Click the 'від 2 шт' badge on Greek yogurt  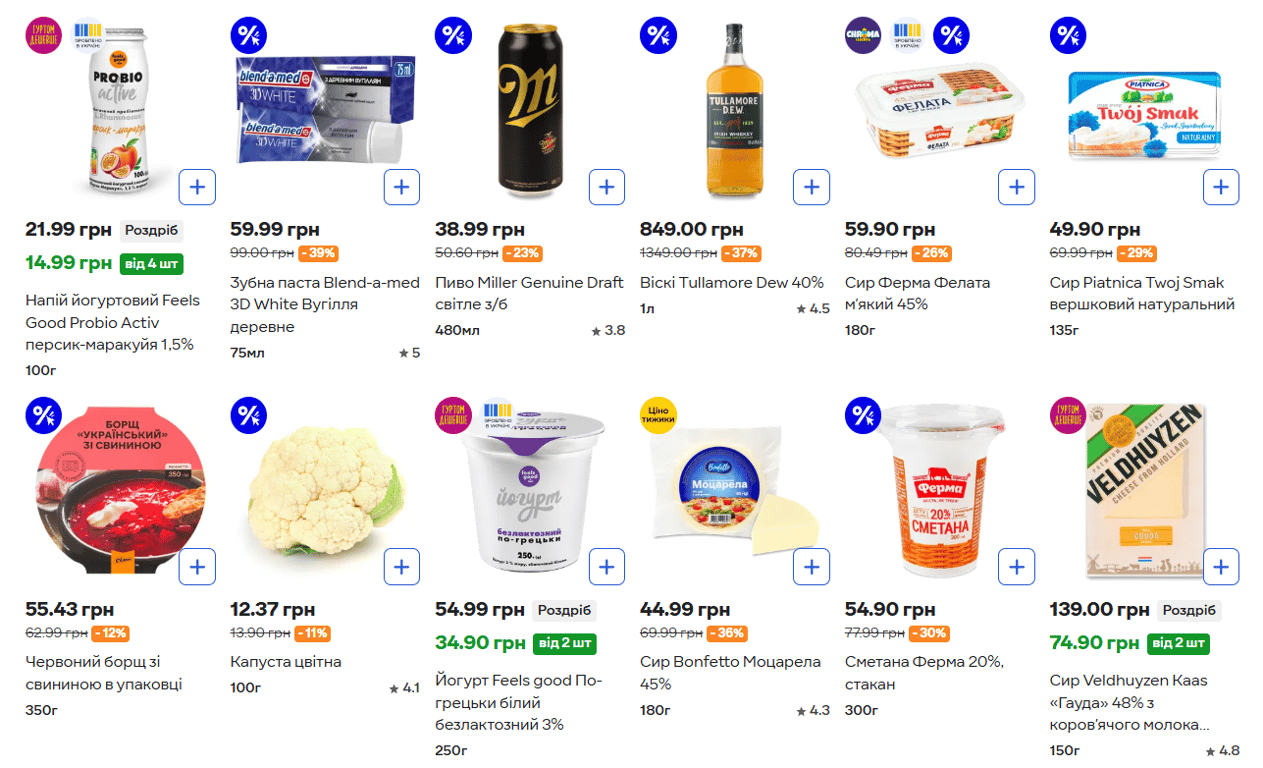point(564,643)
